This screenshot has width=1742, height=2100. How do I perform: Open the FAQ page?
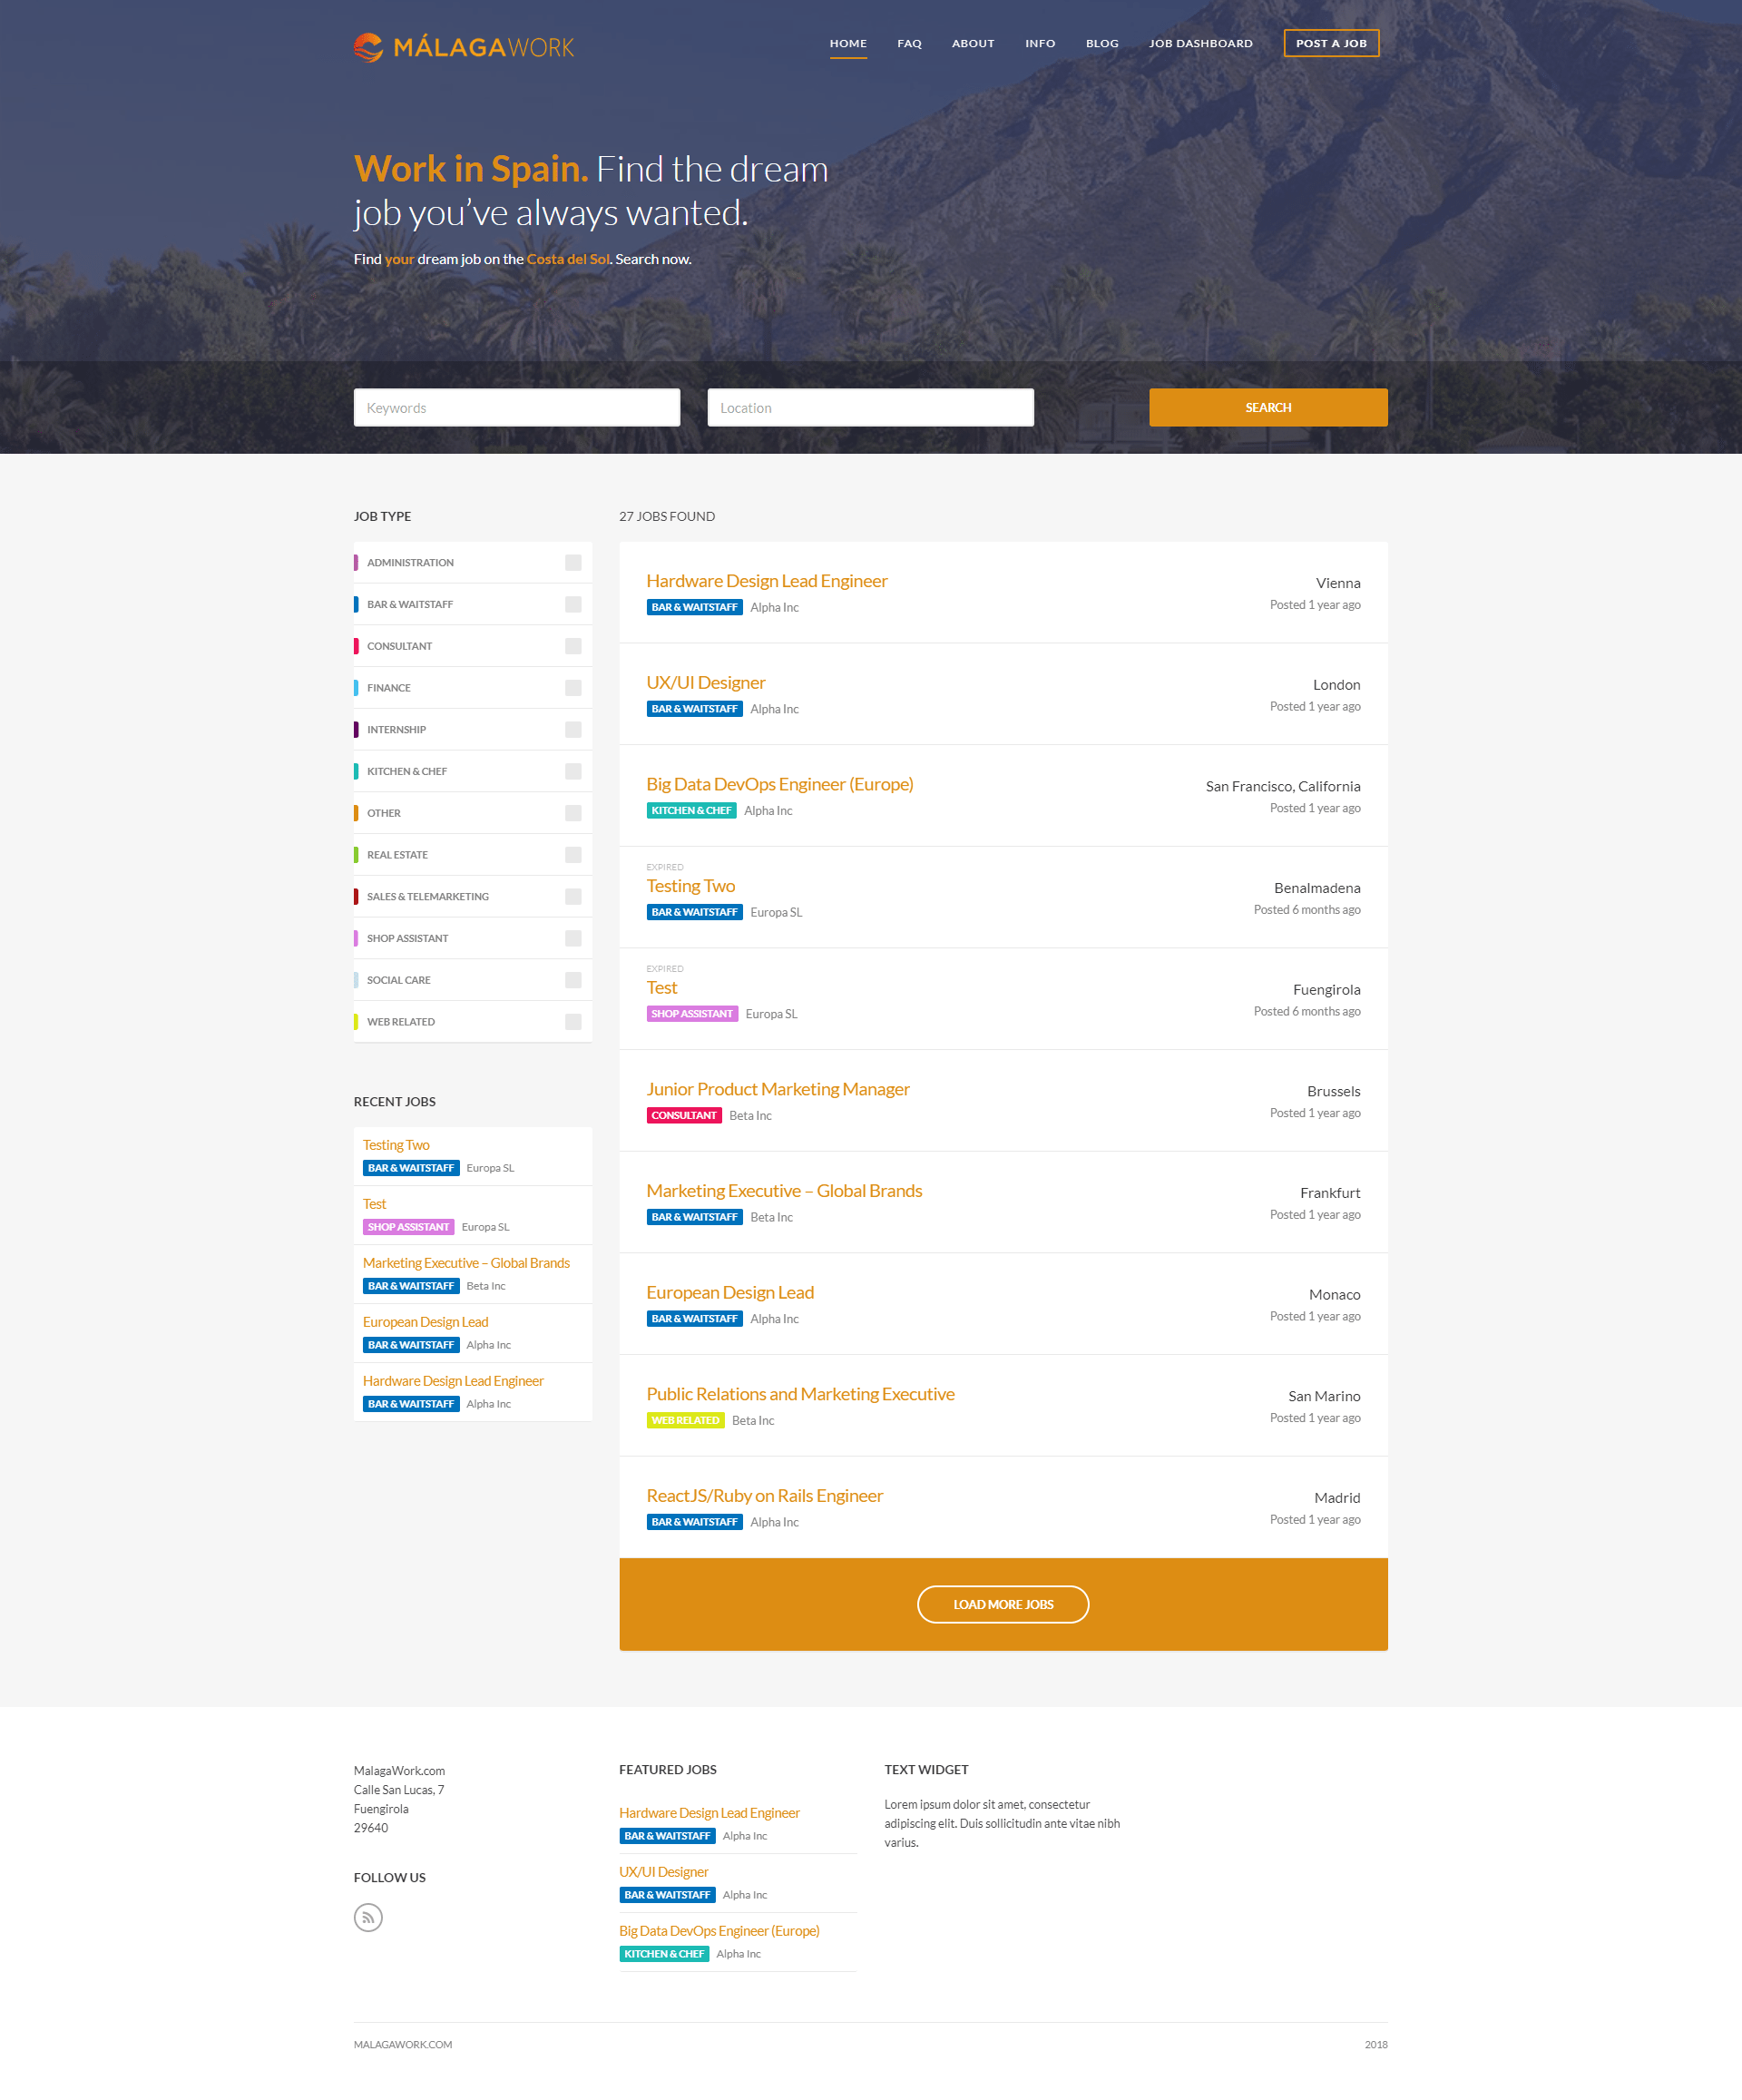[x=909, y=43]
